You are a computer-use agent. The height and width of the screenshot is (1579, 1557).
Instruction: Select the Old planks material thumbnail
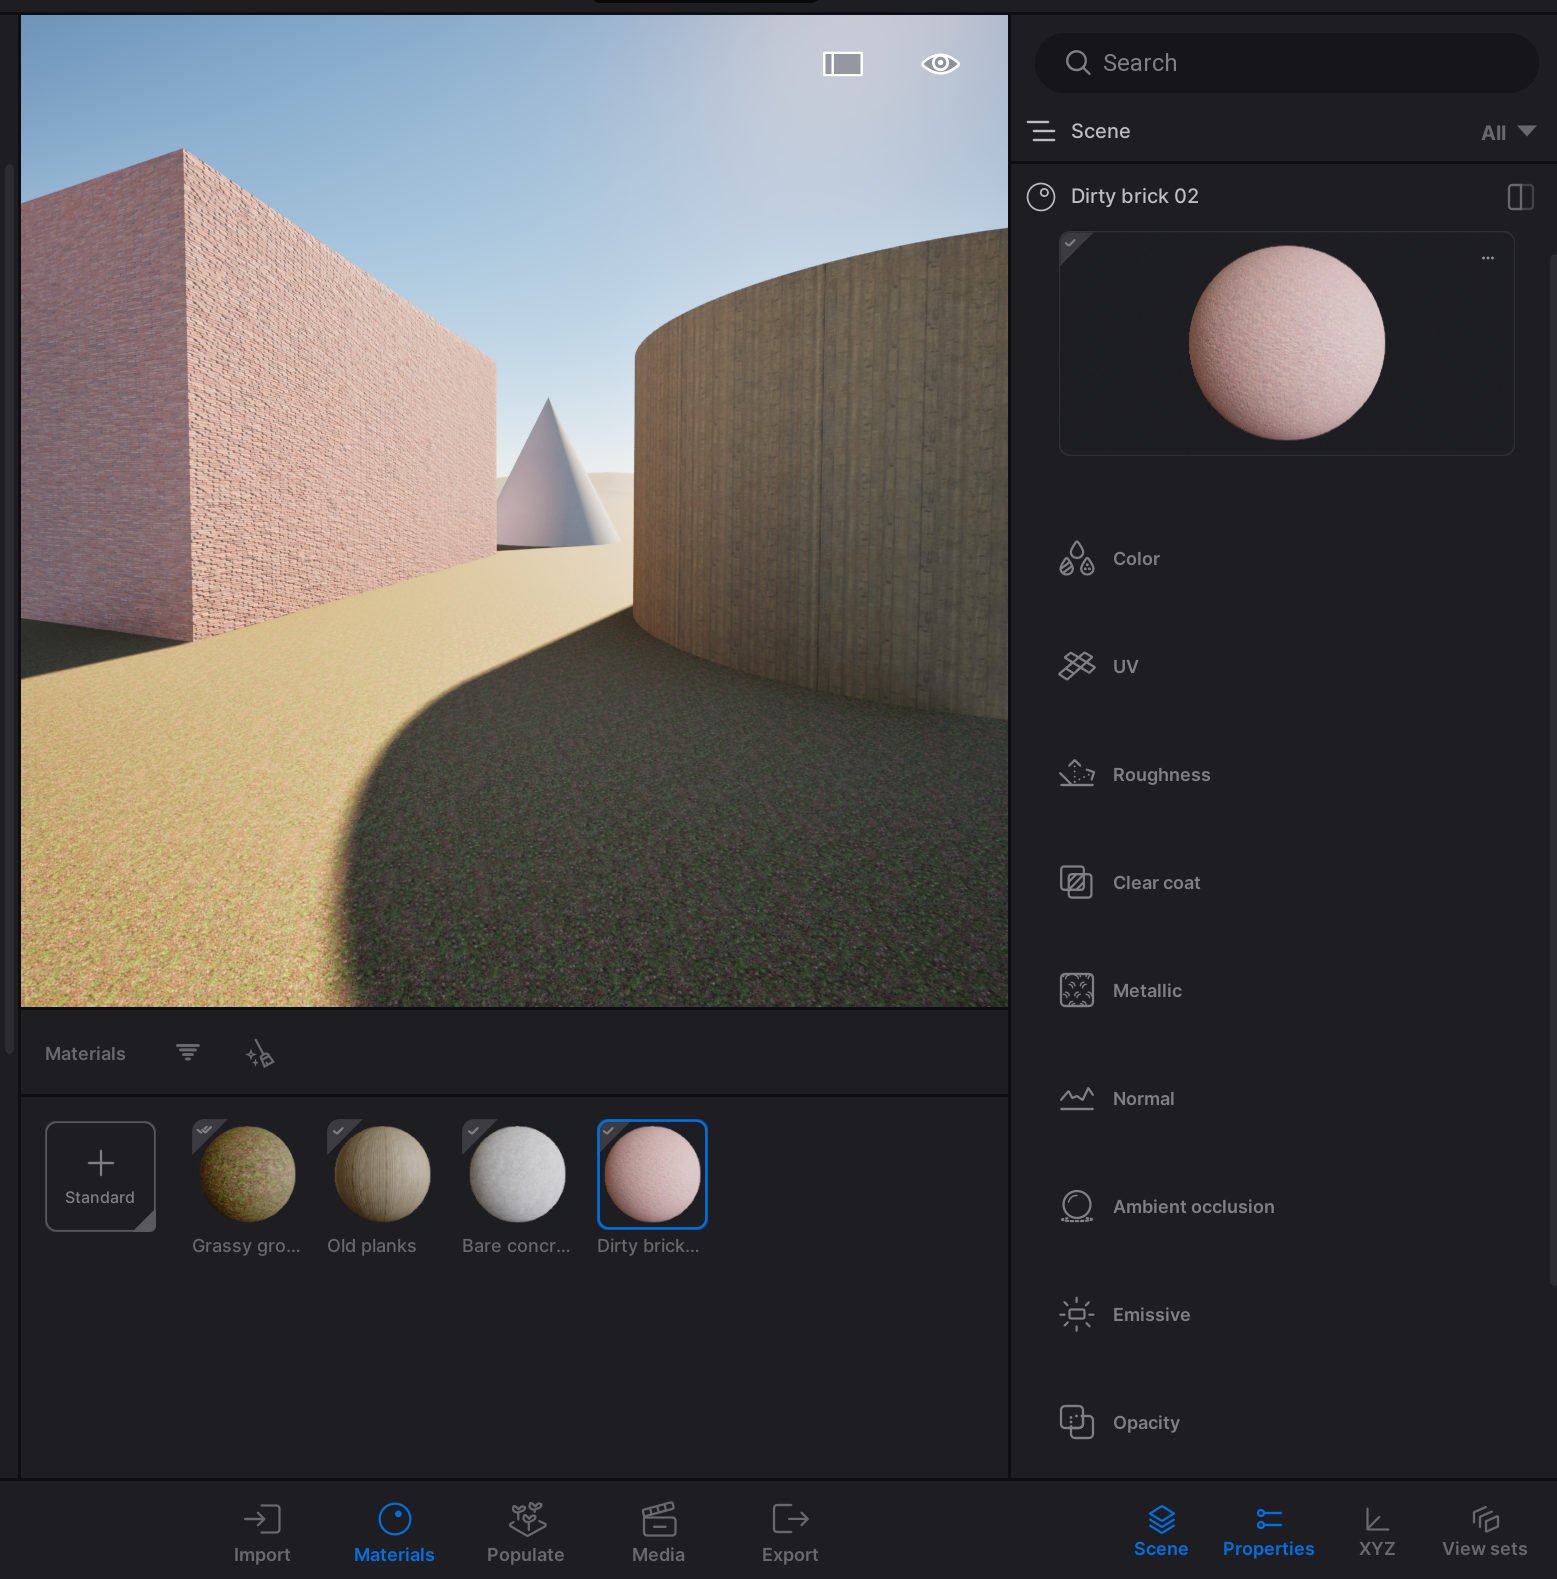pyautogui.click(x=382, y=1174)
